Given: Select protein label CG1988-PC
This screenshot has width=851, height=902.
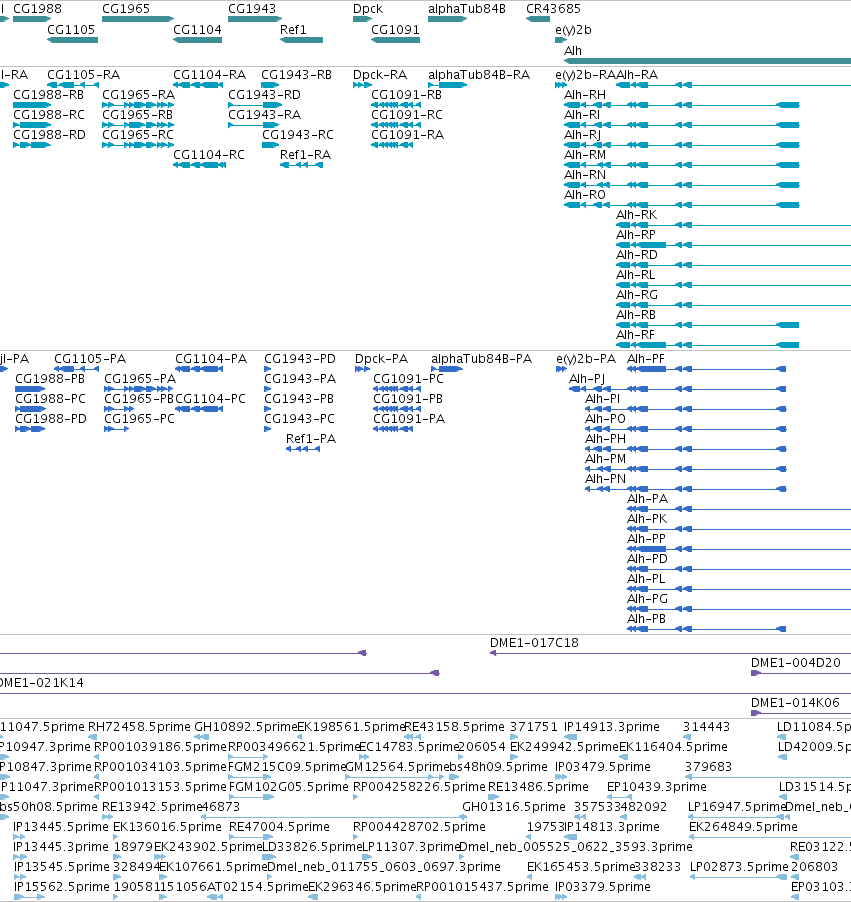Looking at the screenshot, I should pos(50,399).
